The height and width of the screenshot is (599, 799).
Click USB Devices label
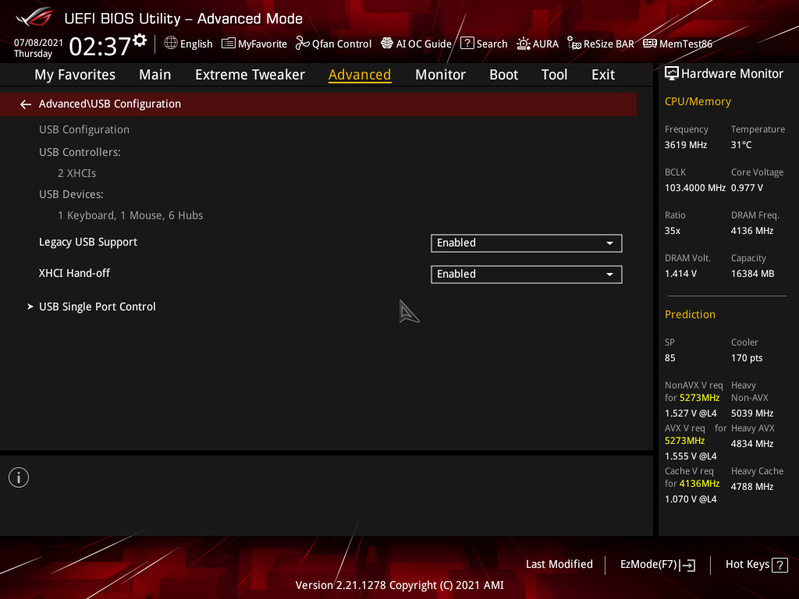(x=71, y=195)
